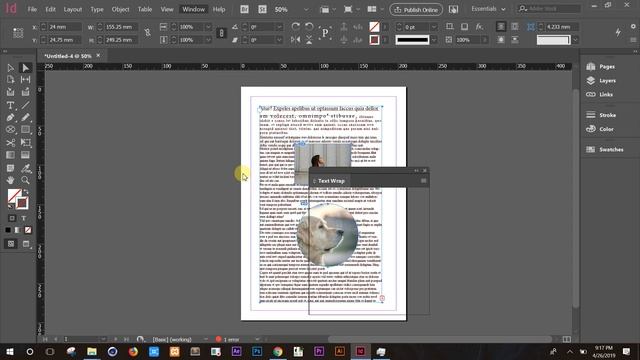Open the File menu
Image resolution: width=640 pixels, height=360 pixels.
(x=32, y=9)
